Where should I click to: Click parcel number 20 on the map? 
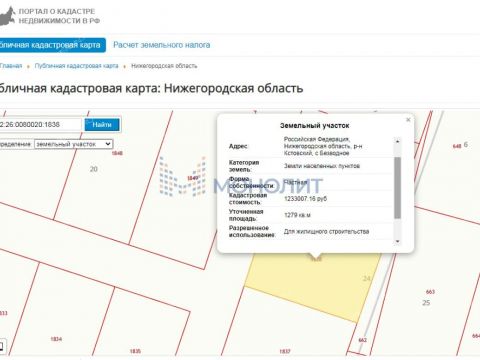coord(94,169)
